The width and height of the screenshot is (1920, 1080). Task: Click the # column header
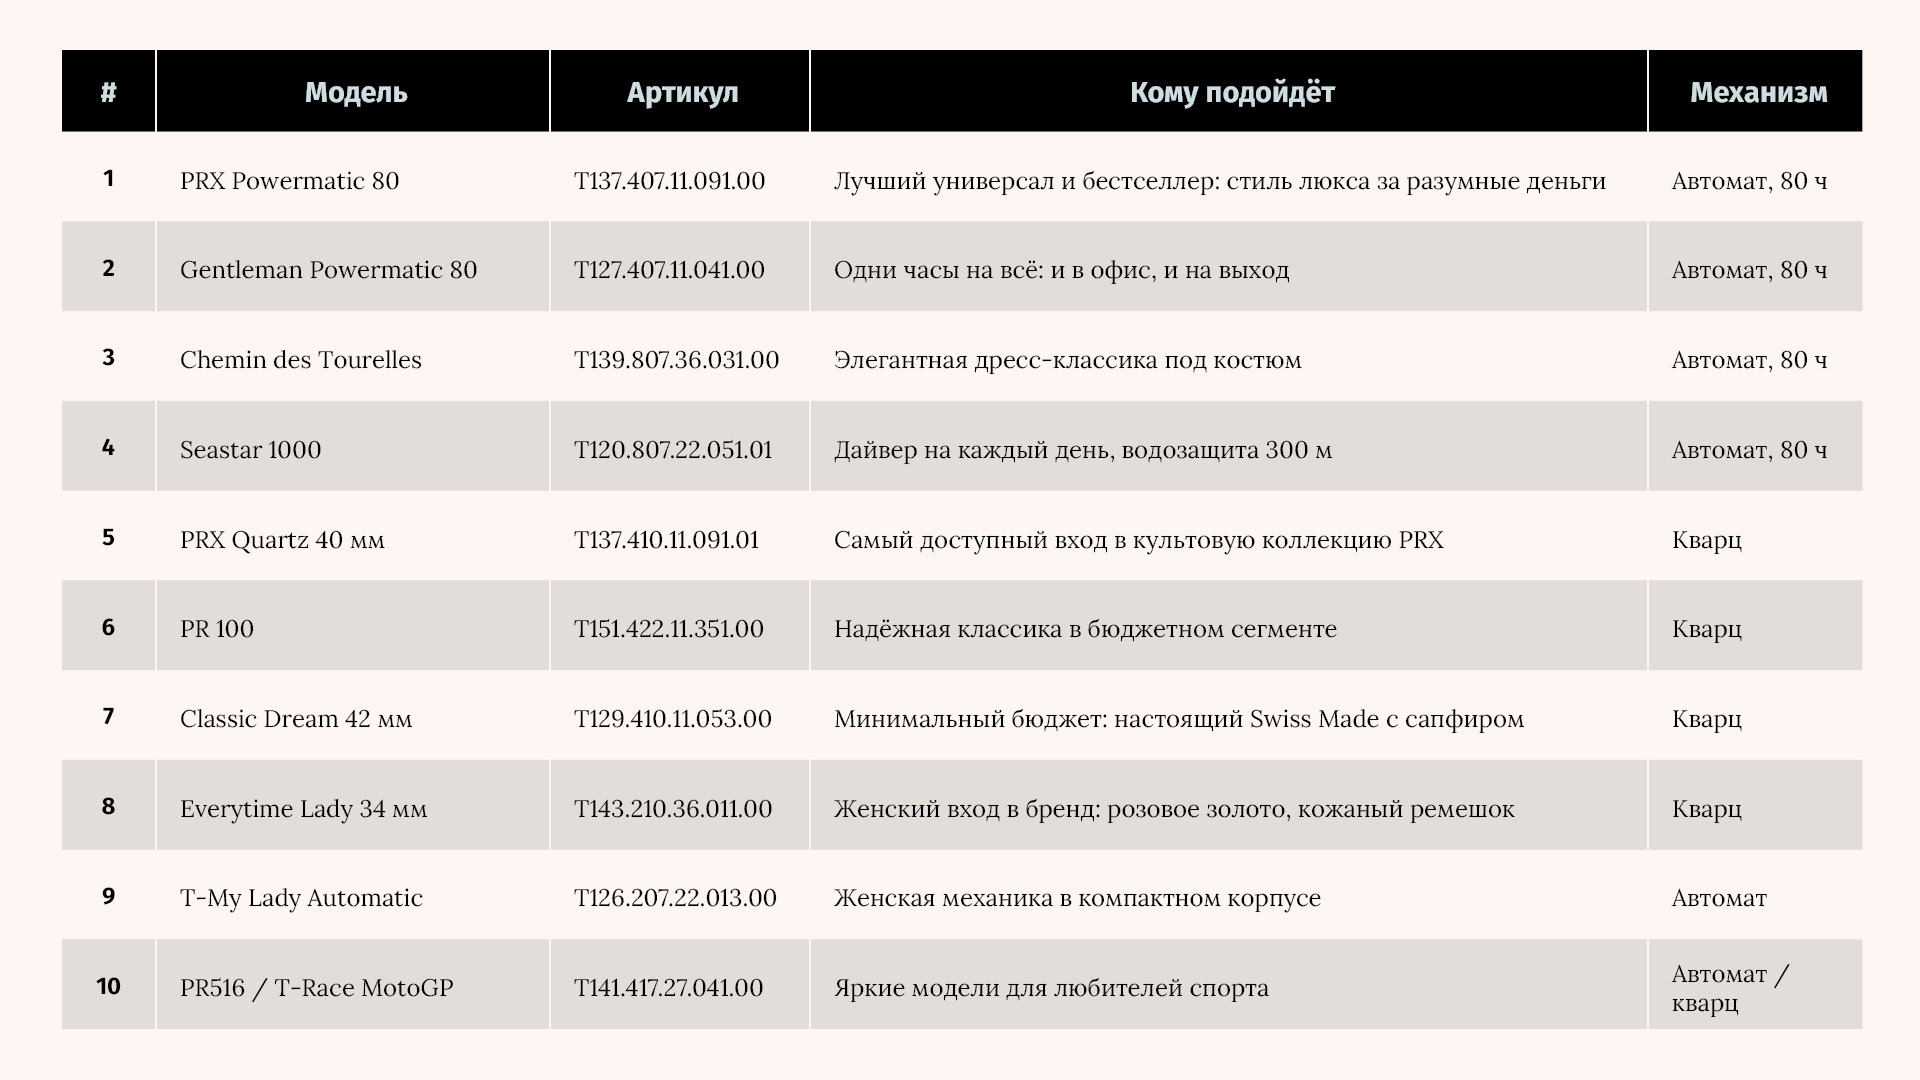click(108, 91)
